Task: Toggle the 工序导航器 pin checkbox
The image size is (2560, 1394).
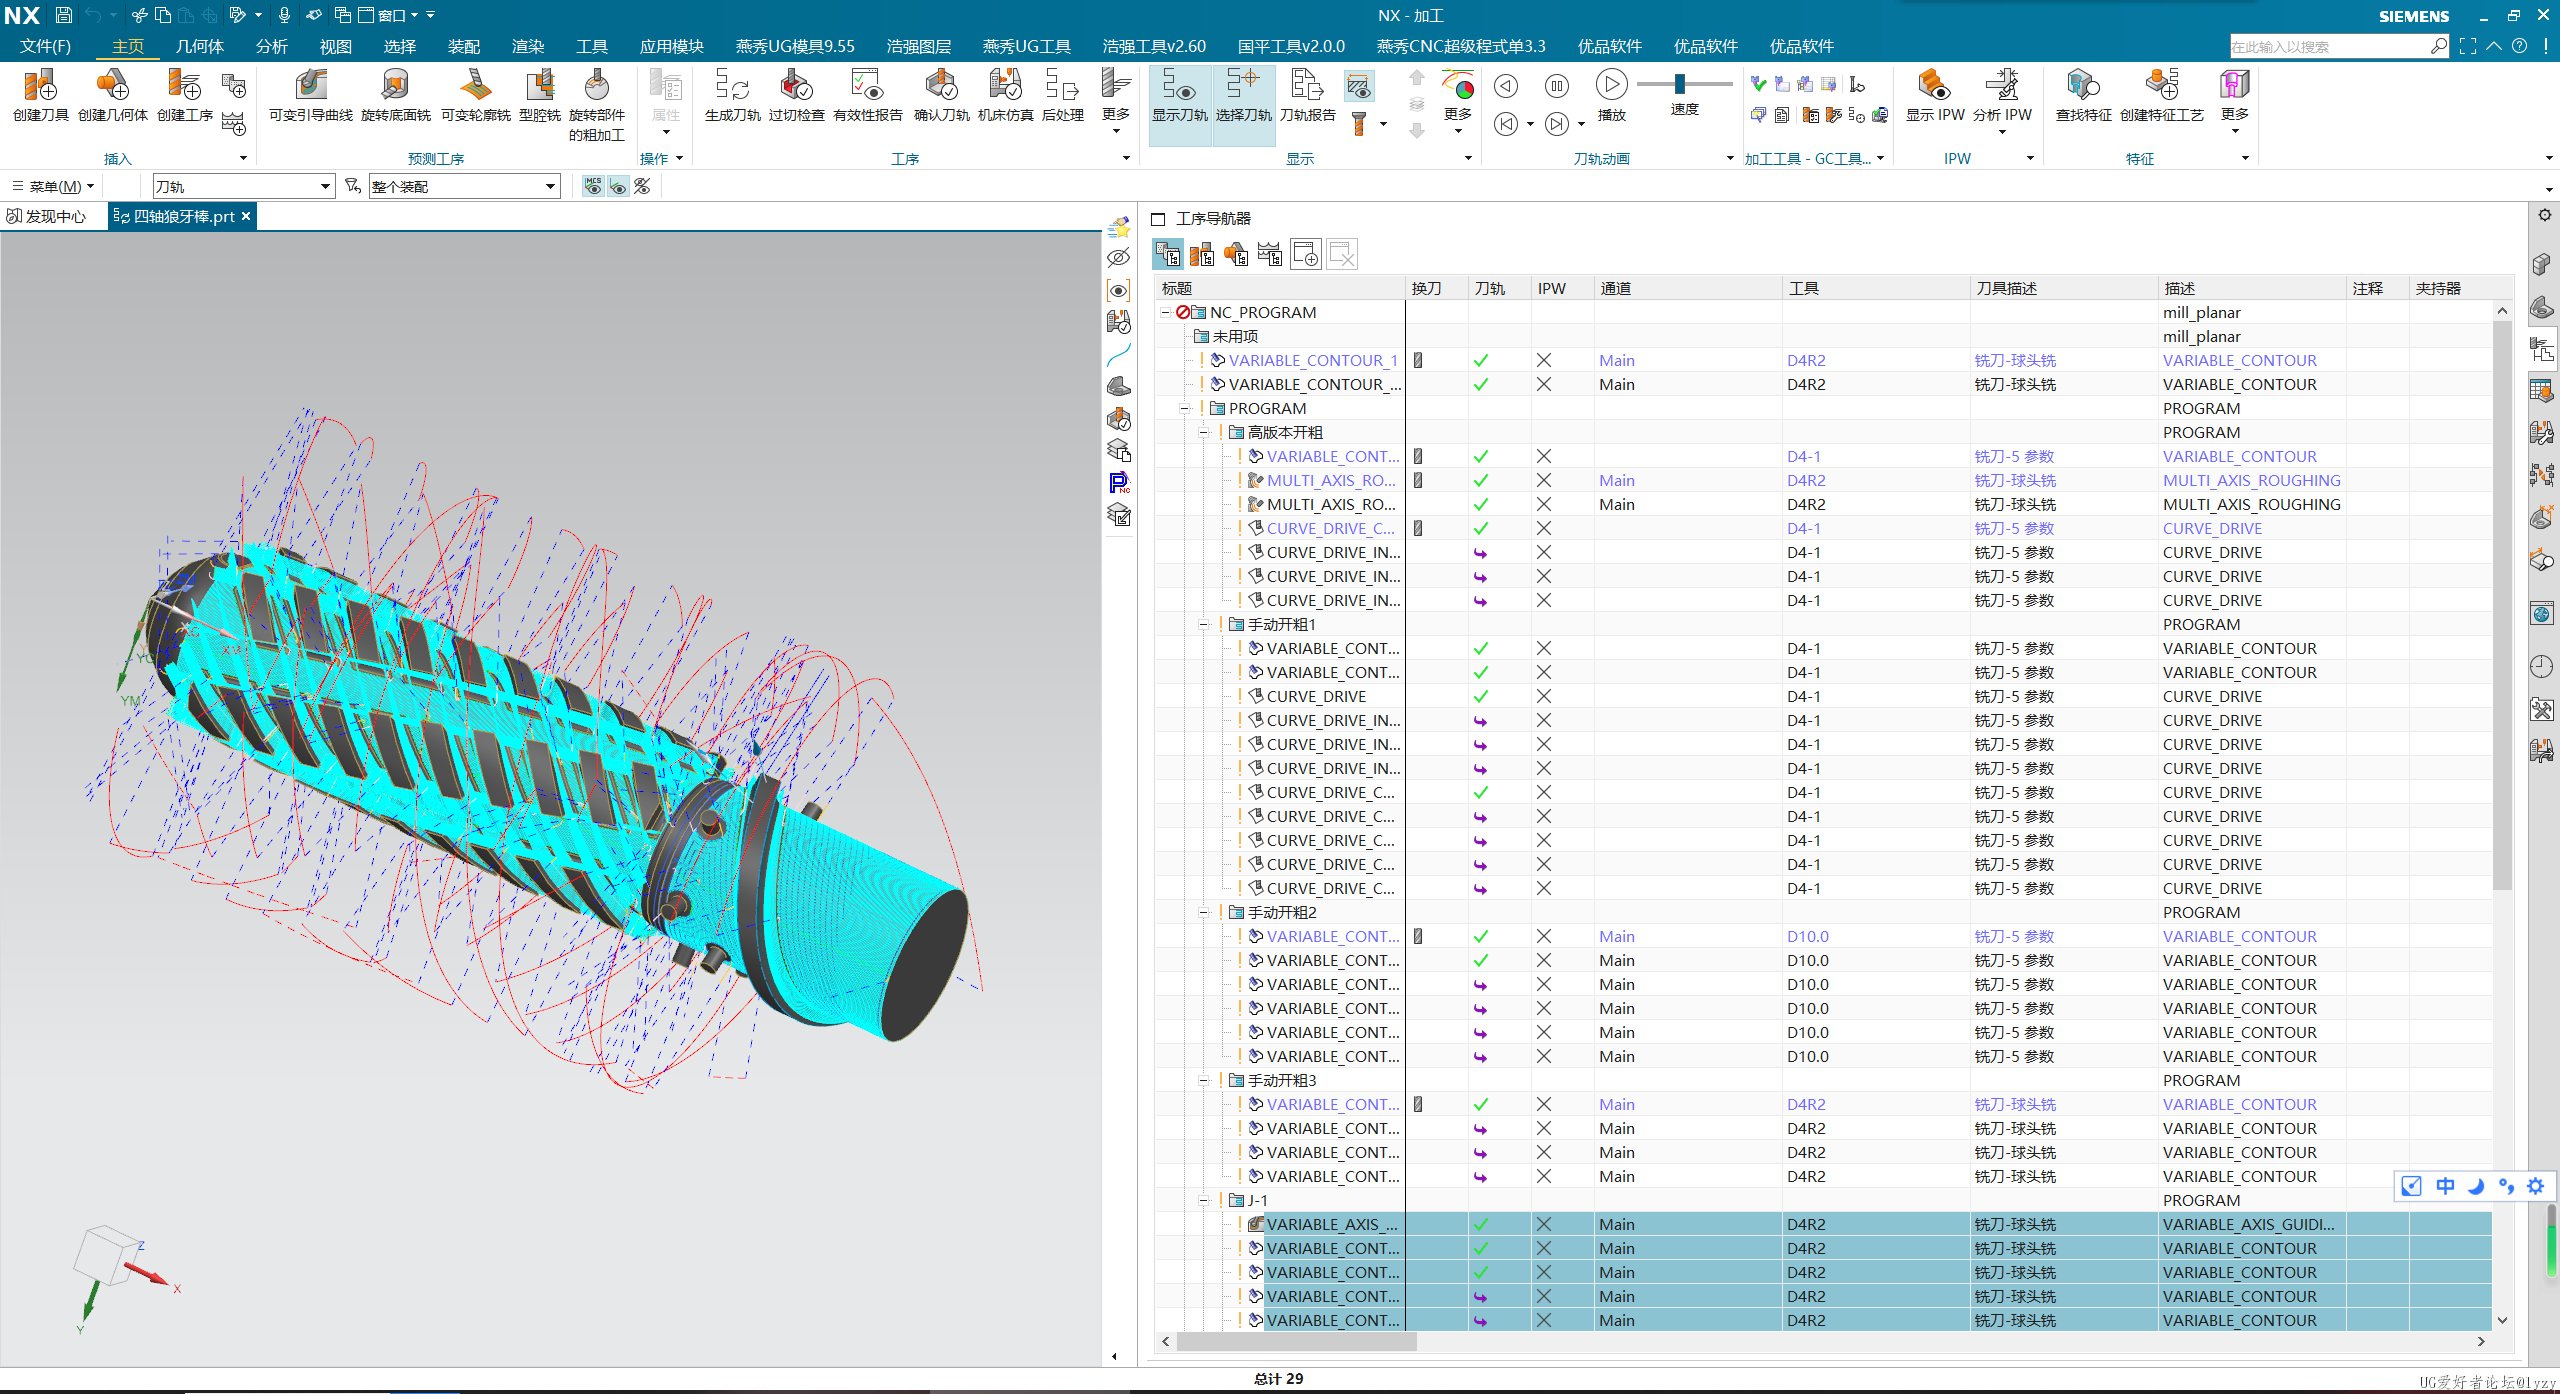Action: 1159,219
